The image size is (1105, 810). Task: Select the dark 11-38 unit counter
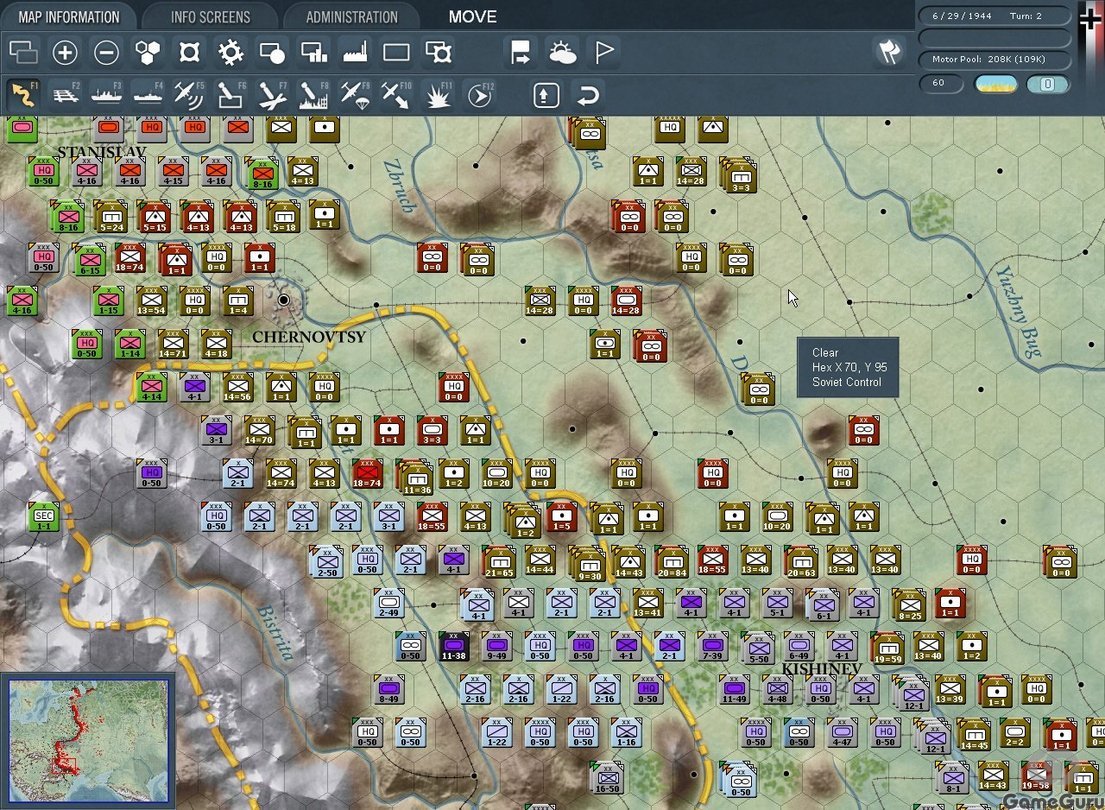tap(454, 646)
